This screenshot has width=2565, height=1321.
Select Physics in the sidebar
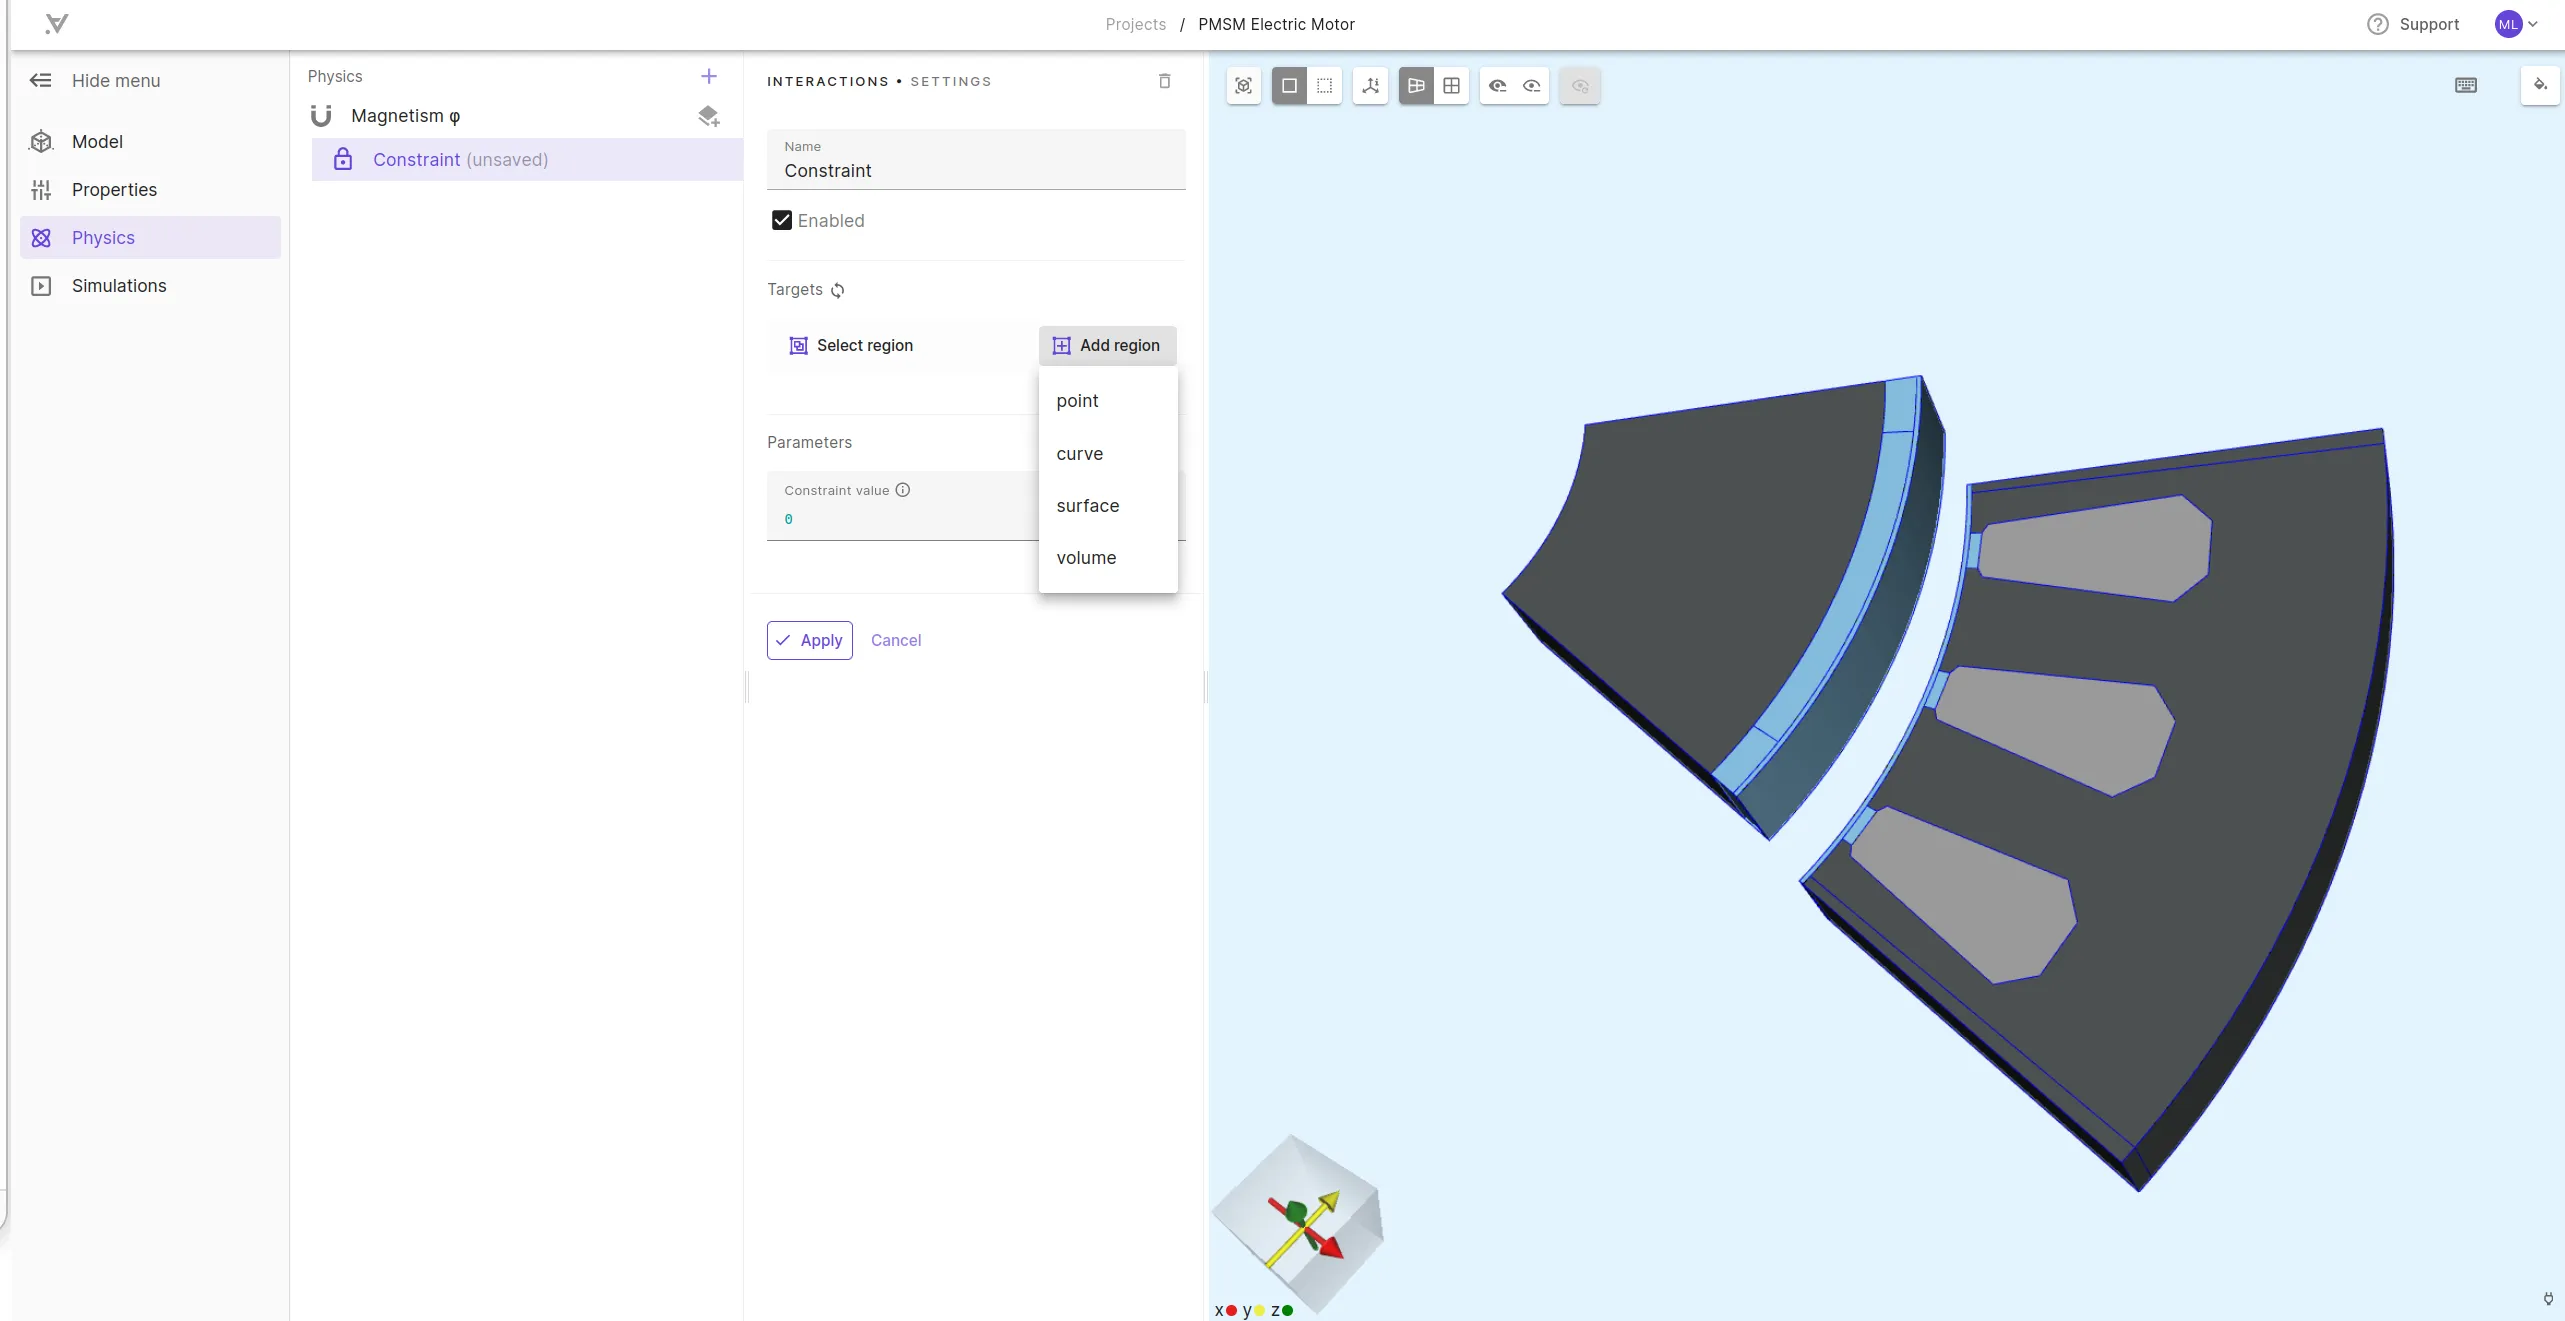coord(150,237)
